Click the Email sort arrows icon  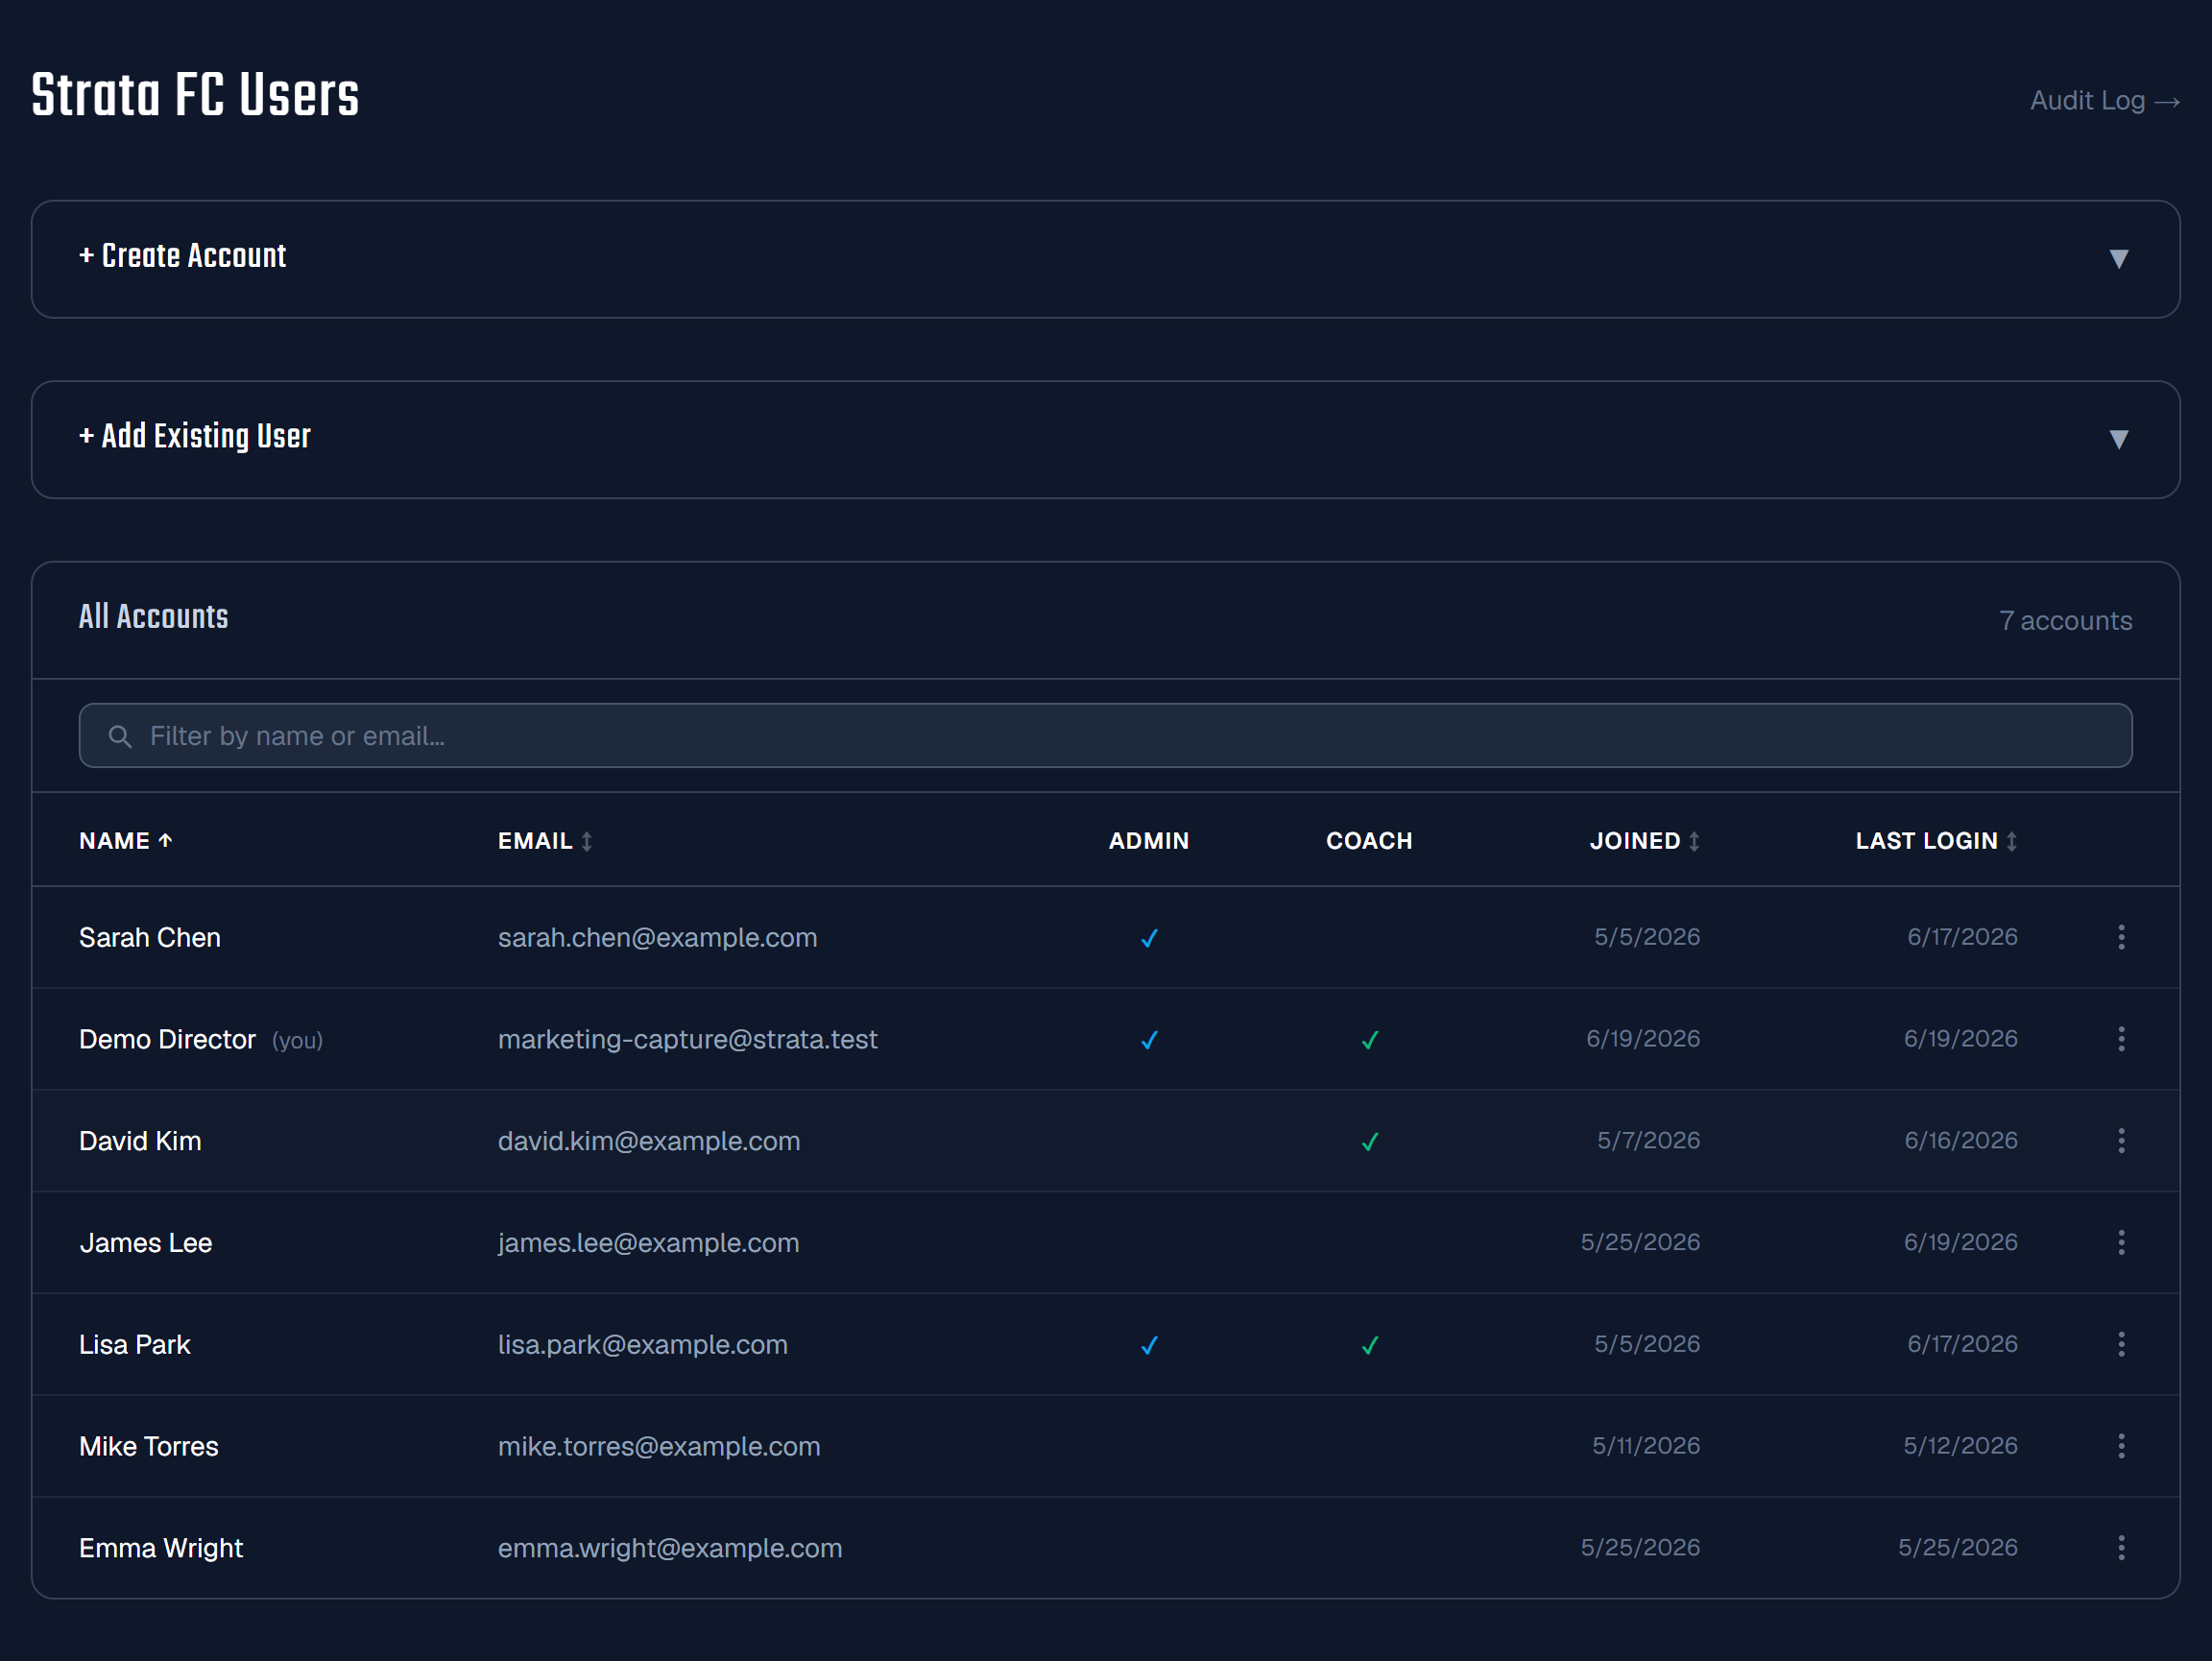pos(587,841)
